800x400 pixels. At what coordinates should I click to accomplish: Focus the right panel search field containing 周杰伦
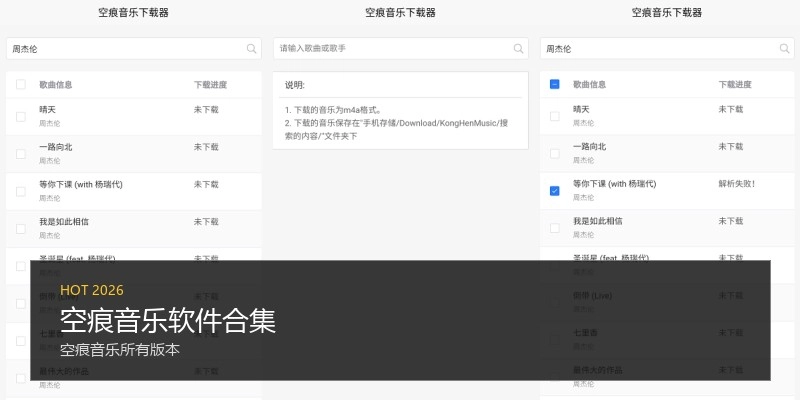667,48
